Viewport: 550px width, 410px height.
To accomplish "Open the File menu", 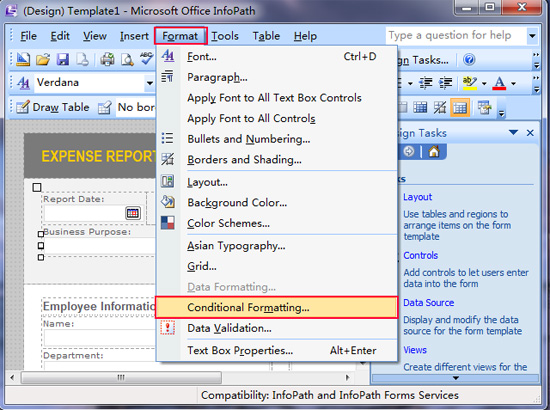I will (28, 36).
